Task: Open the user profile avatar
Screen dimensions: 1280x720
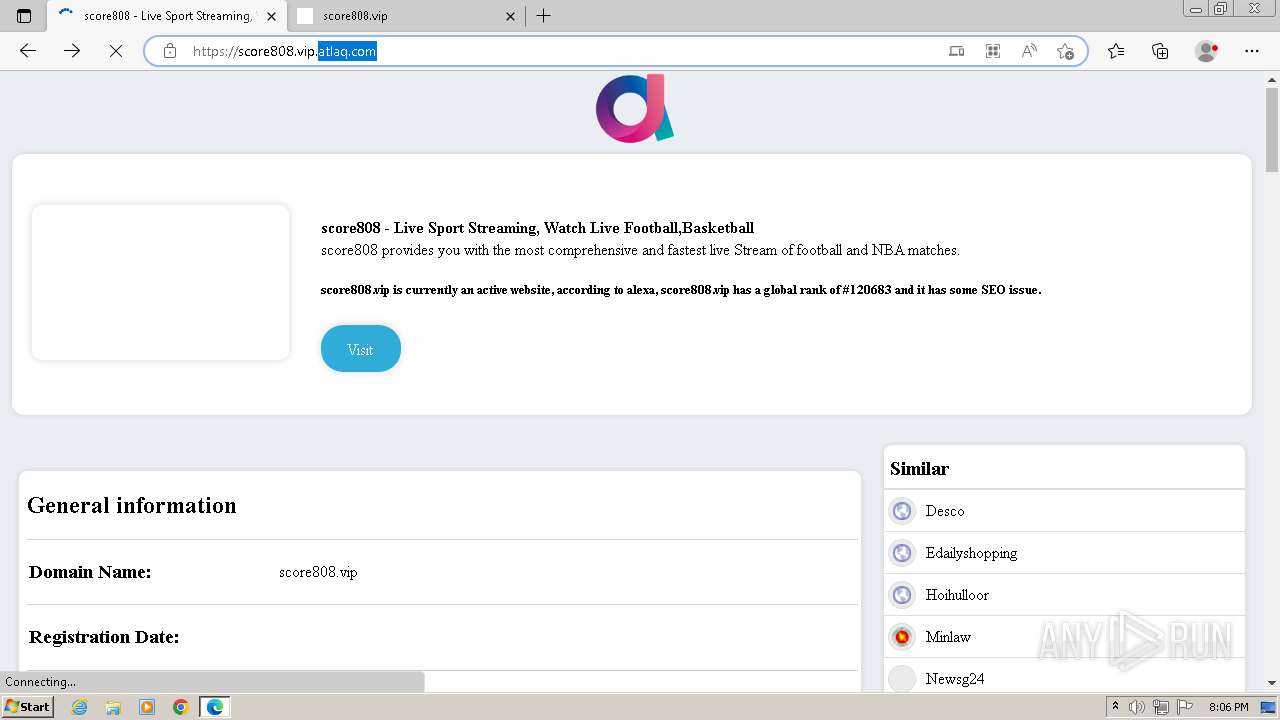Action: pos(1207,51)
